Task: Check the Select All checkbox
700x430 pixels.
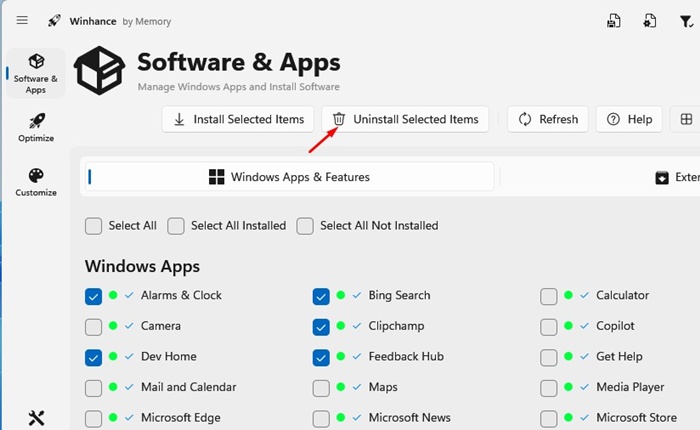Action: click(94, 226)
